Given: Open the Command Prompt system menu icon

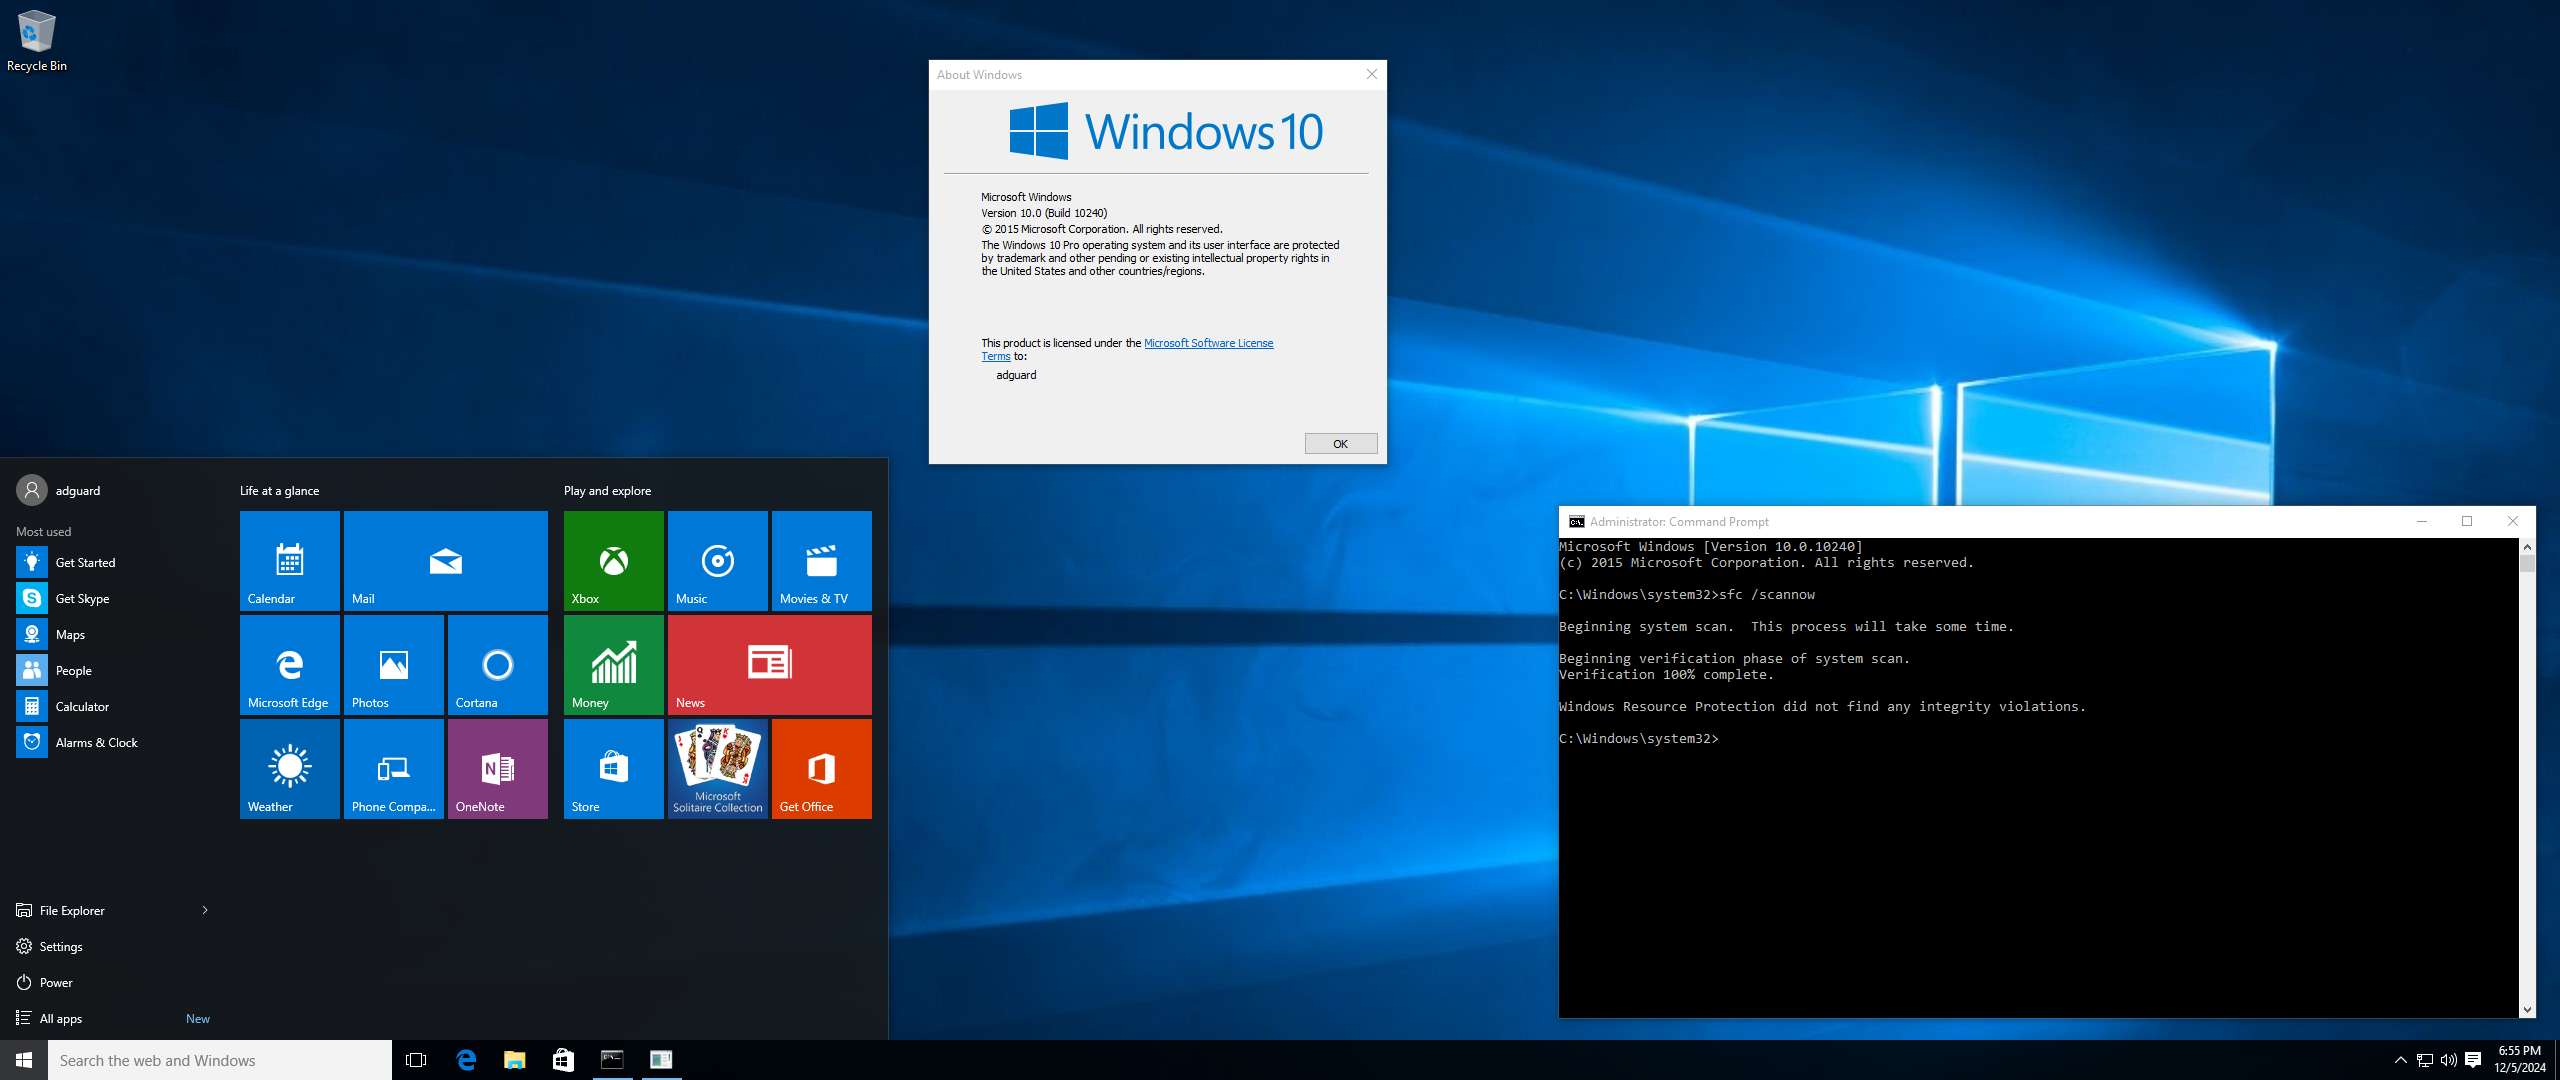Looking at the screenshot, I should click(x=1576, y=522).
